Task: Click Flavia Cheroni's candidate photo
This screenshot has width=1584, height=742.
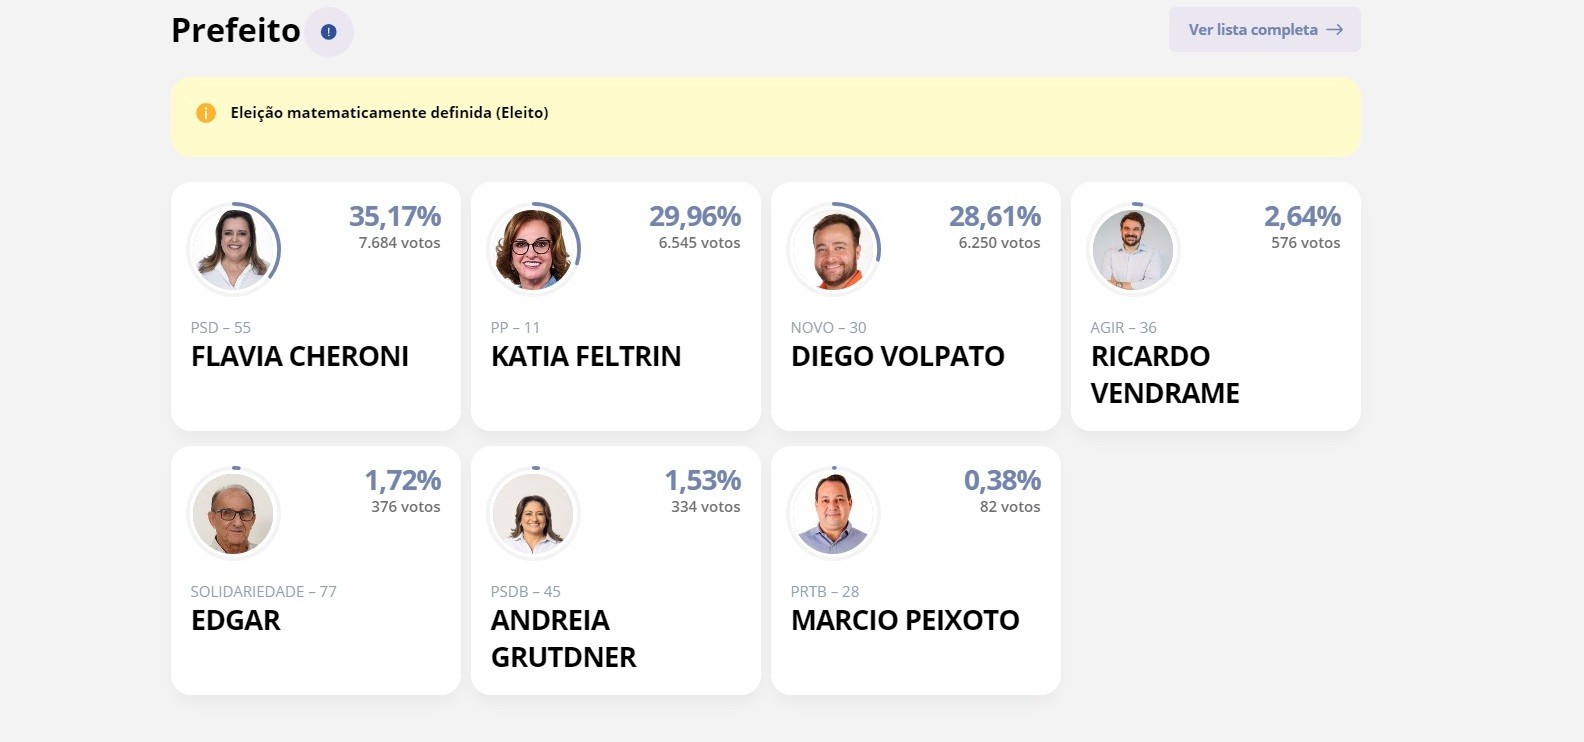Action: point(234,249)
